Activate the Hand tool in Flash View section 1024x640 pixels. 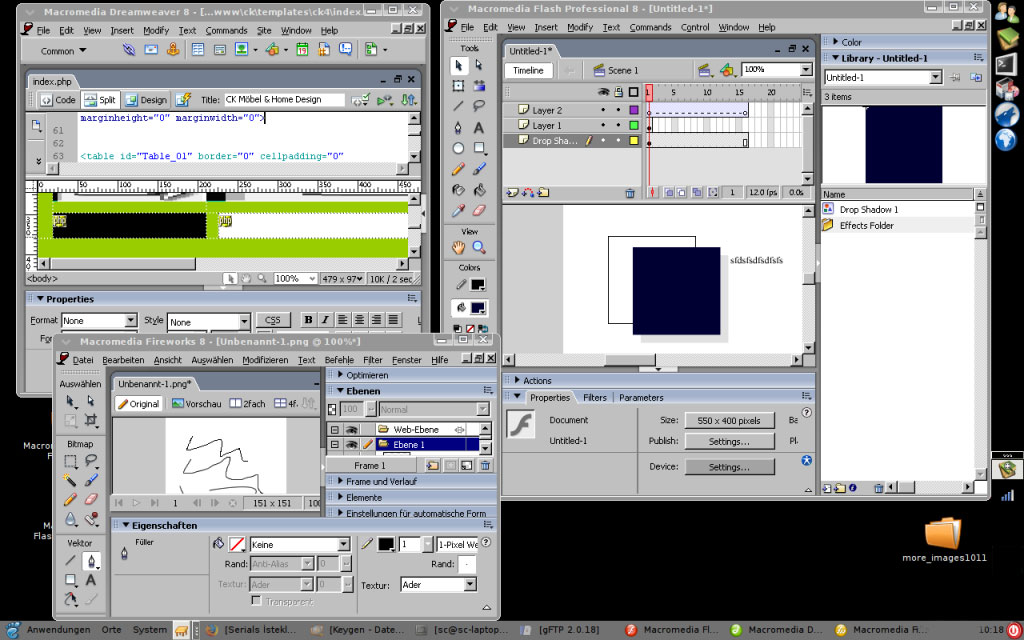point(458,247)
